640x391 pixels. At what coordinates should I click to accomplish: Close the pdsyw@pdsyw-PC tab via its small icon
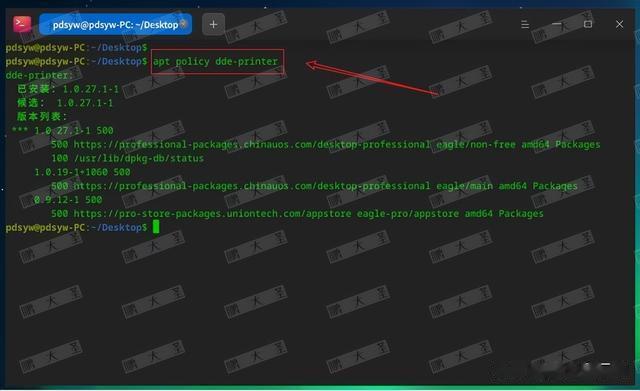[x=183, y=24]
